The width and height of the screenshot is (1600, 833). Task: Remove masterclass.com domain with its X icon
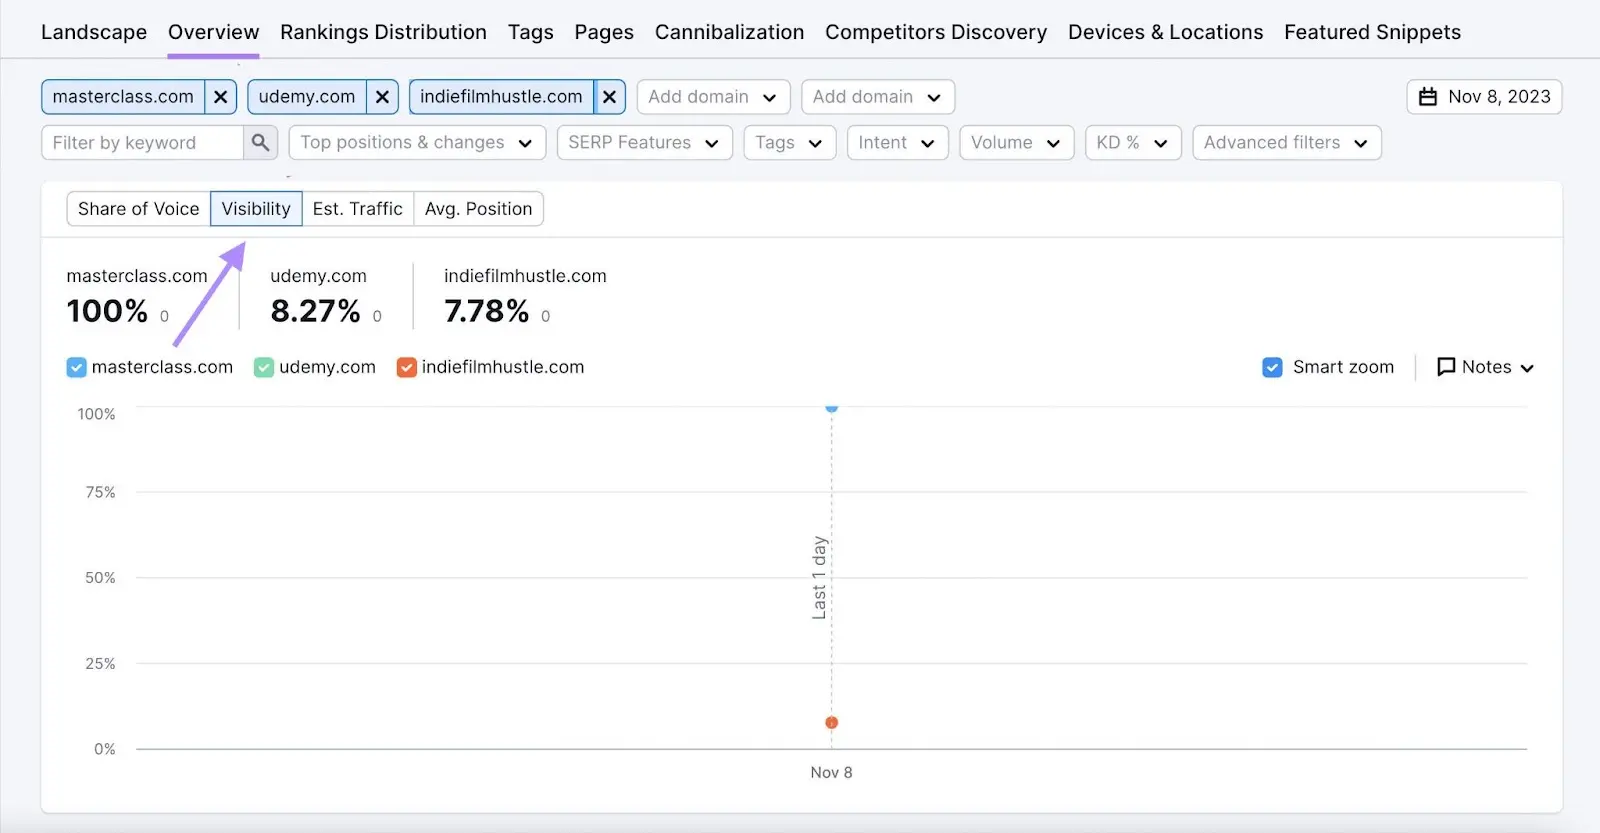[220, 97]
